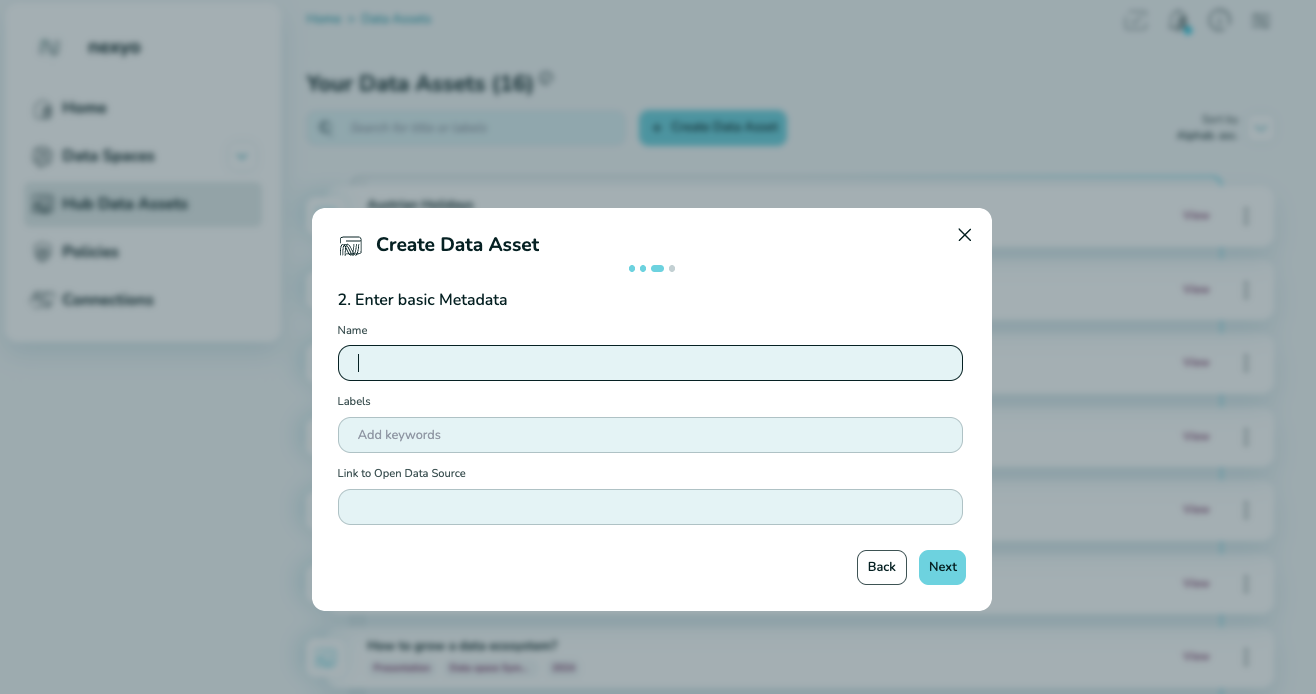Select Data Assets in the breadcrumb
This screenshot has height=694, width=1316.
pos(396,18)
